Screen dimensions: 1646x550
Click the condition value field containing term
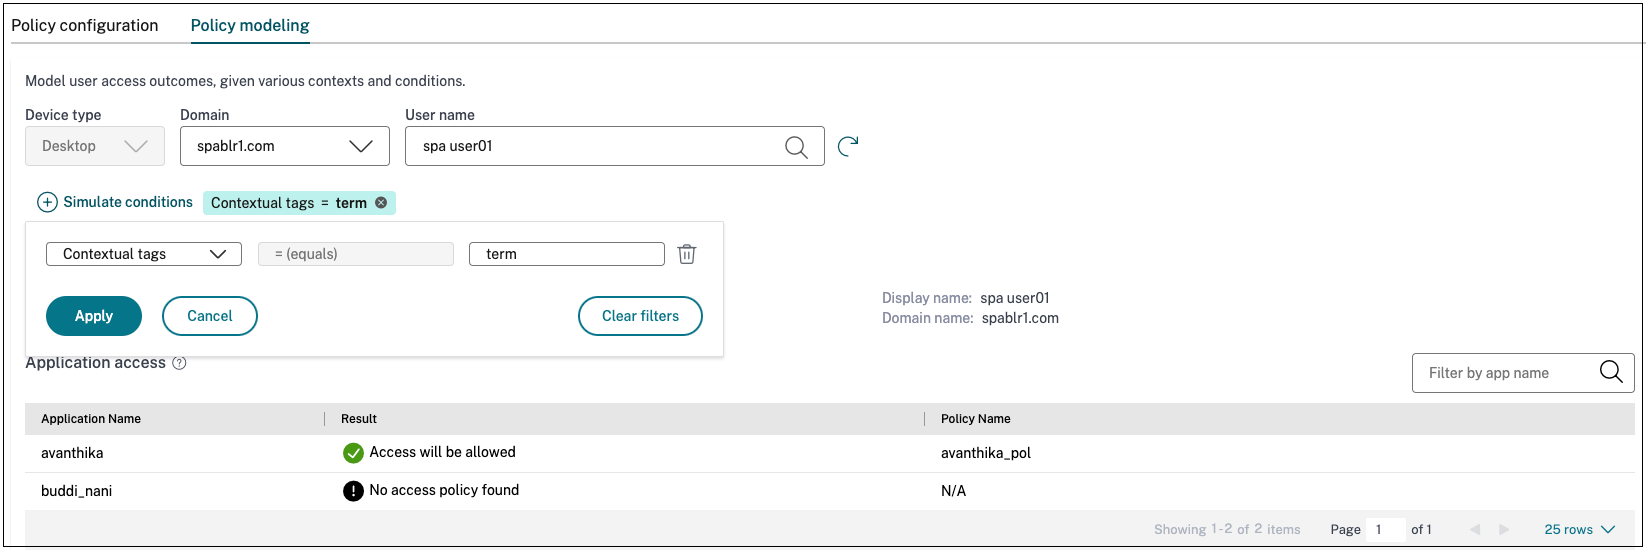566,254
